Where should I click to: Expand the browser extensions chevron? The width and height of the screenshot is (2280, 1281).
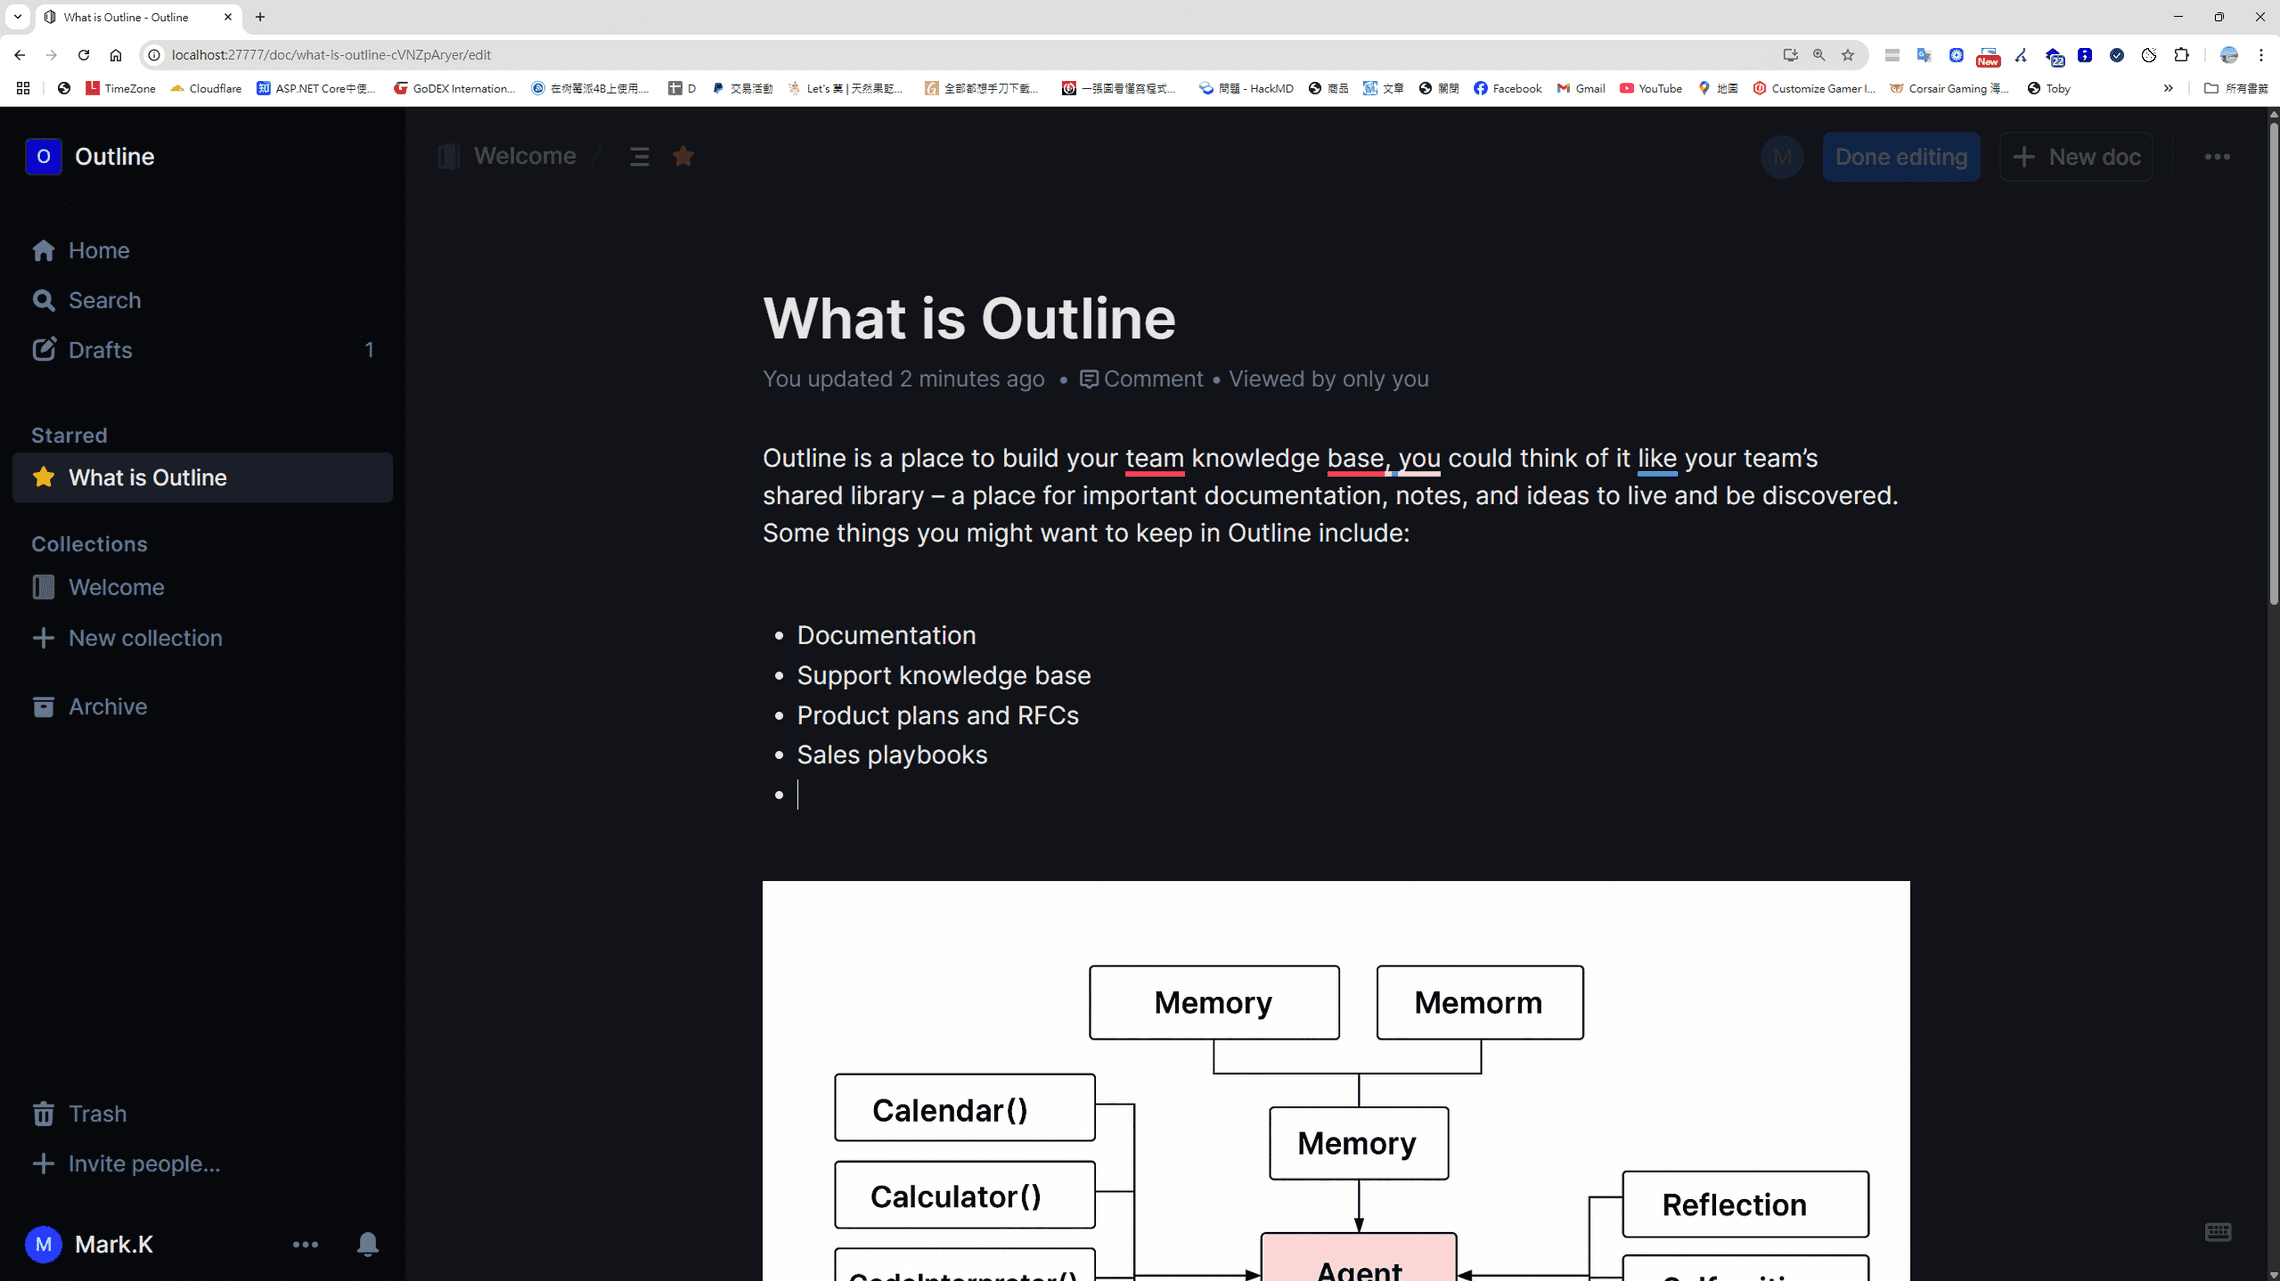pyautogui.click(x=2168, y=88)
